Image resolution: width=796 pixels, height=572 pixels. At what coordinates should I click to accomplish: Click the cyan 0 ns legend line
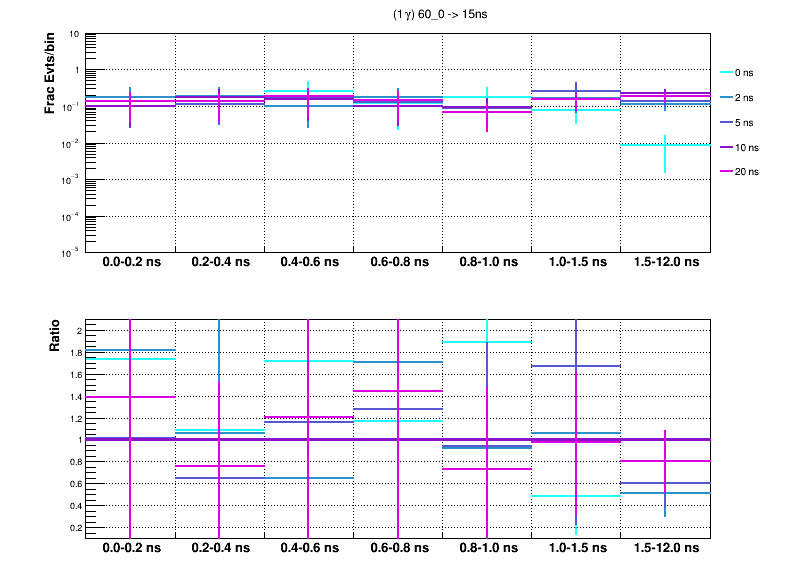tap(727, 73)
